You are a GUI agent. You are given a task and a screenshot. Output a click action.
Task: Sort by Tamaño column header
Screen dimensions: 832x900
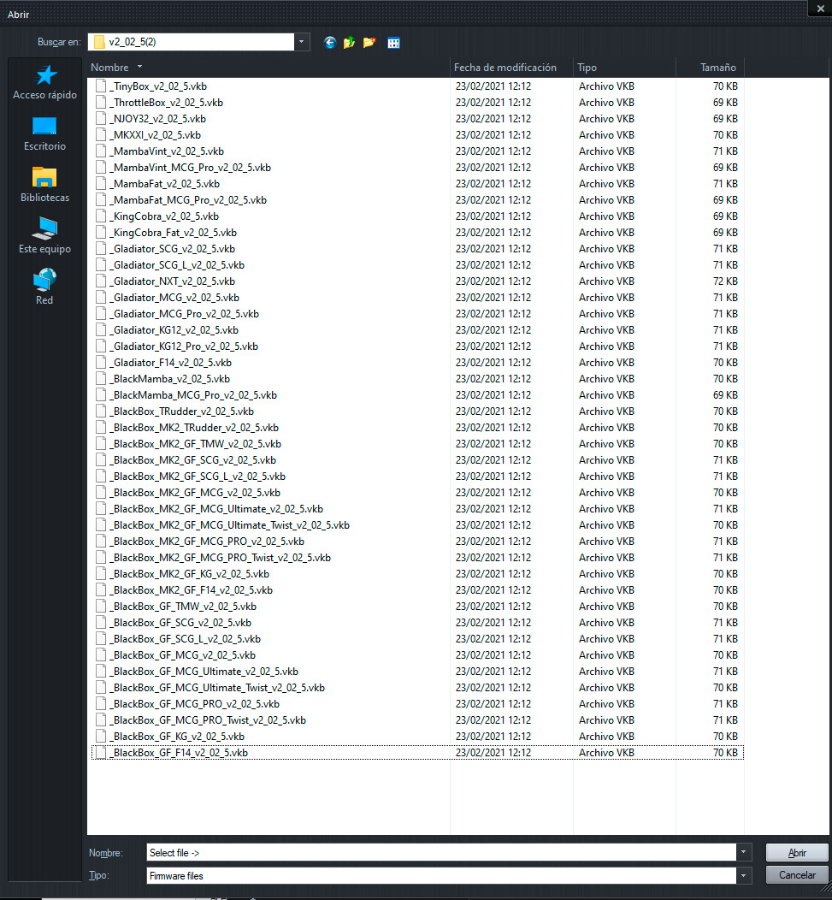tap(710, 67)
